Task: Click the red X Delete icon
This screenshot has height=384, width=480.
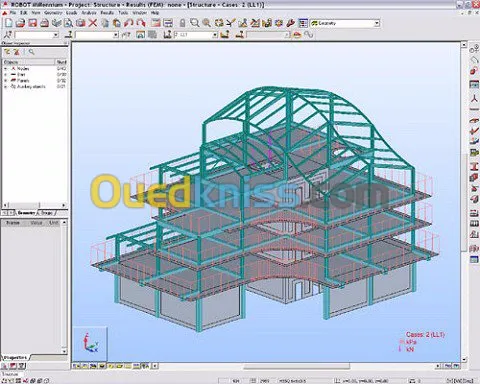Action: [x=93, y=23]
